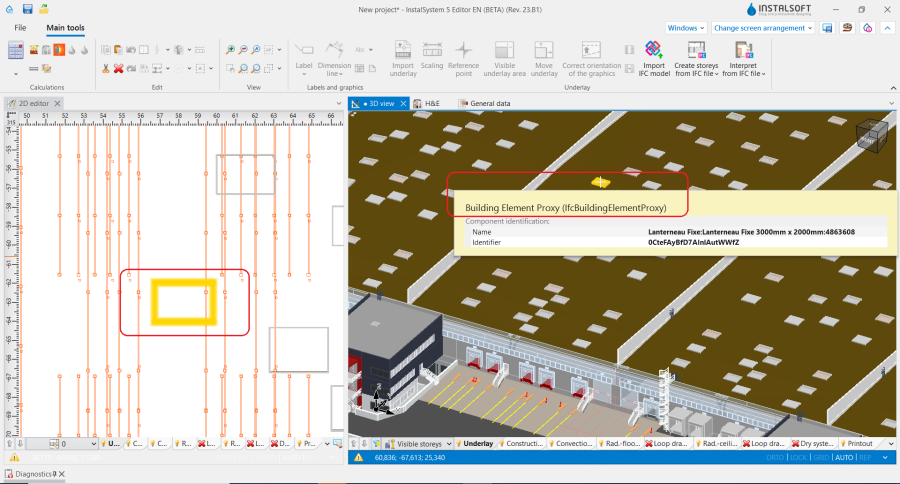Expand 3D status bar options chevron
Screen dimensions: 900x484
[885, 458]
